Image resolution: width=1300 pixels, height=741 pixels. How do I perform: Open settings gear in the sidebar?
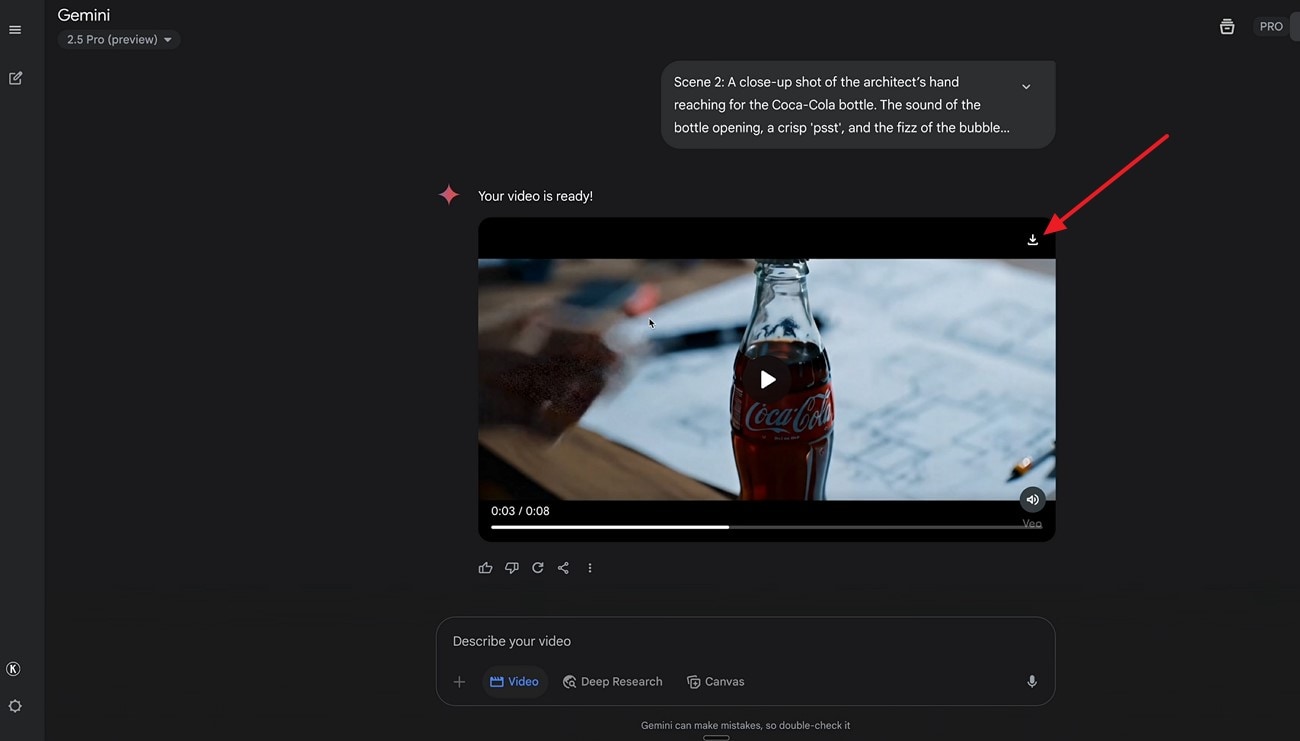pyautogui.click(x=15, y=706)
